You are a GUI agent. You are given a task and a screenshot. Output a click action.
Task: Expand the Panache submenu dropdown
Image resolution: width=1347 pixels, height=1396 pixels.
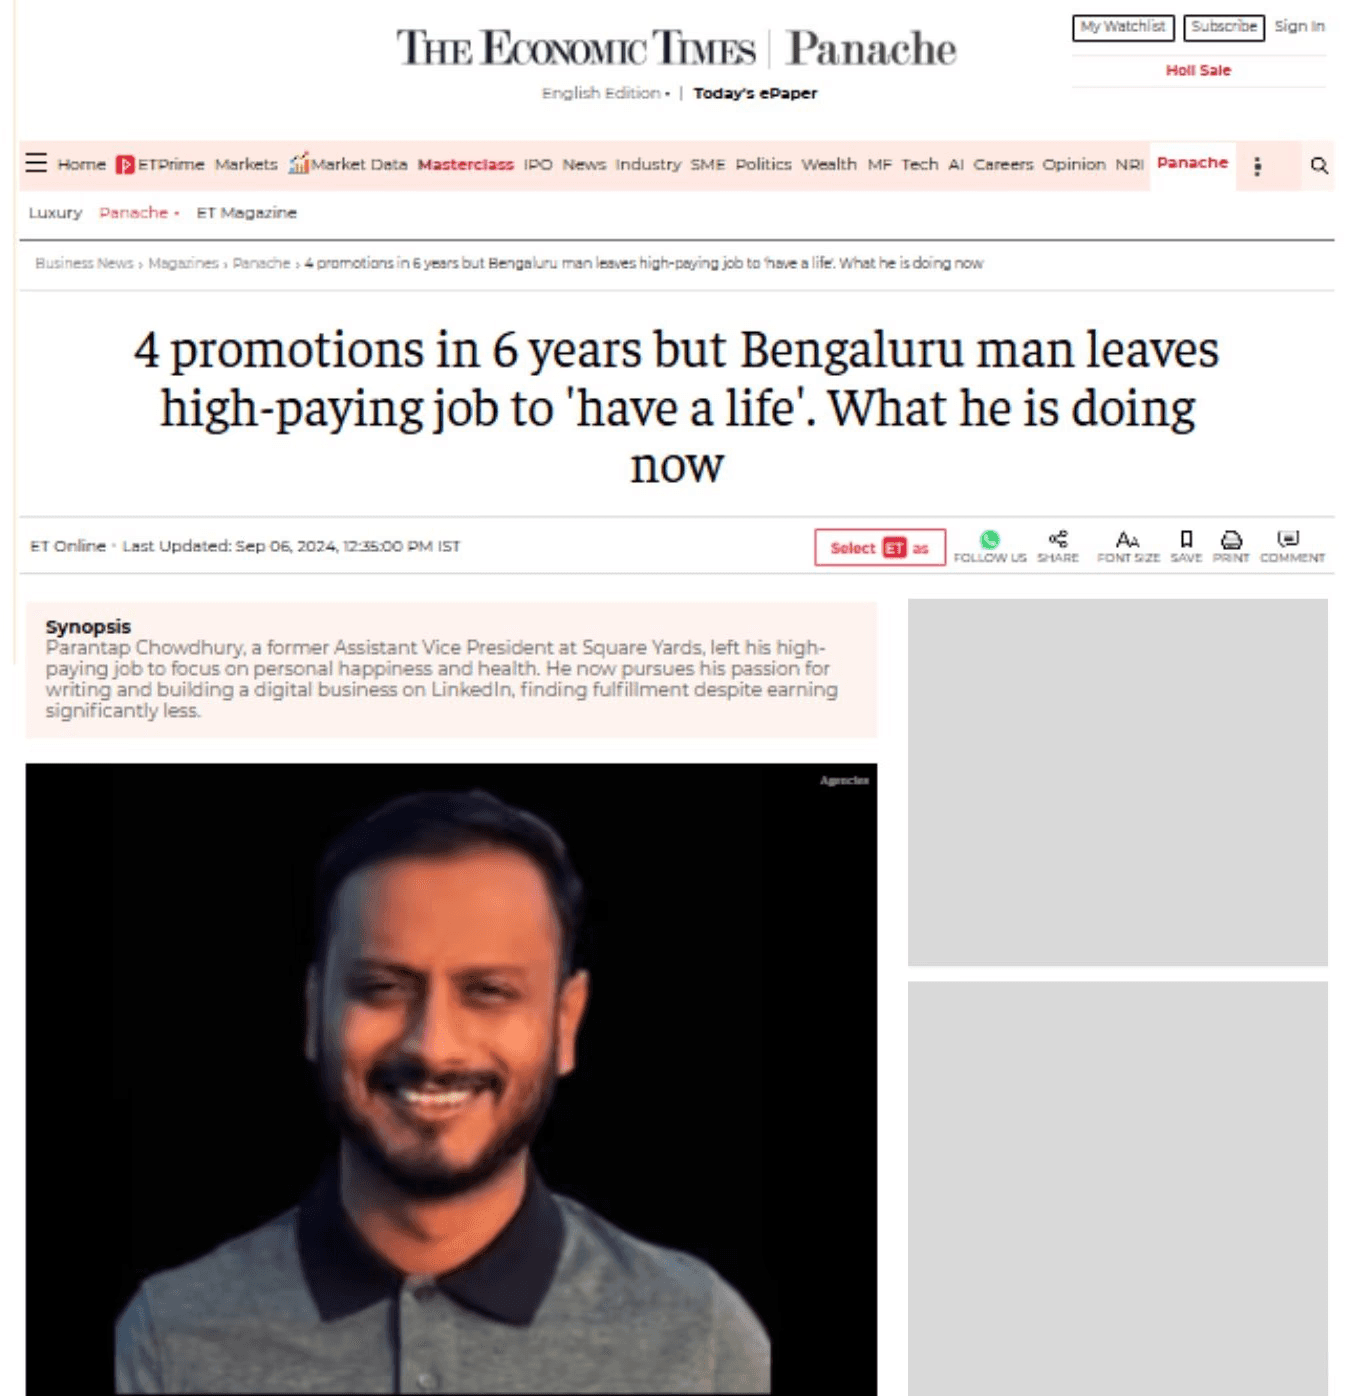[x=139, y=212]
